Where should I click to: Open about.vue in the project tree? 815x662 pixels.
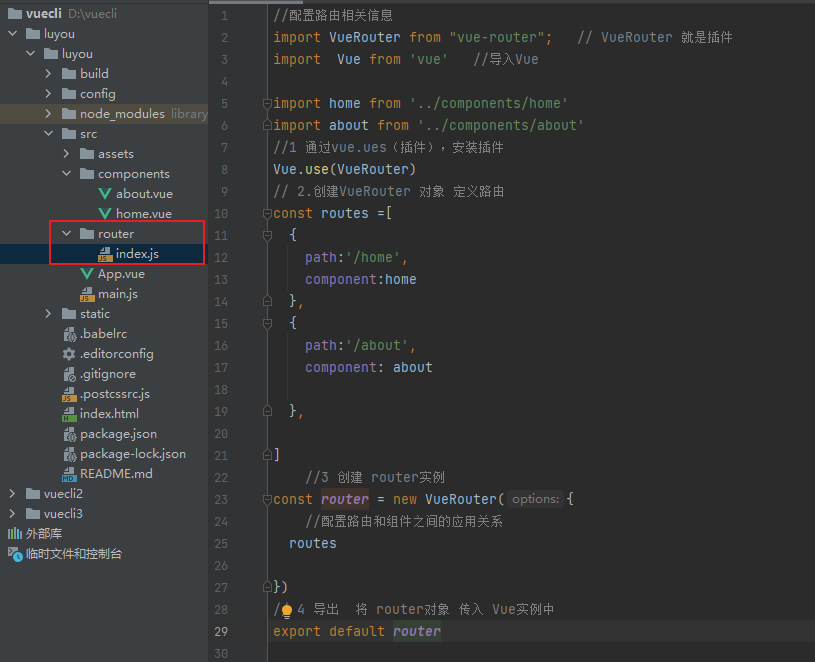144,194
